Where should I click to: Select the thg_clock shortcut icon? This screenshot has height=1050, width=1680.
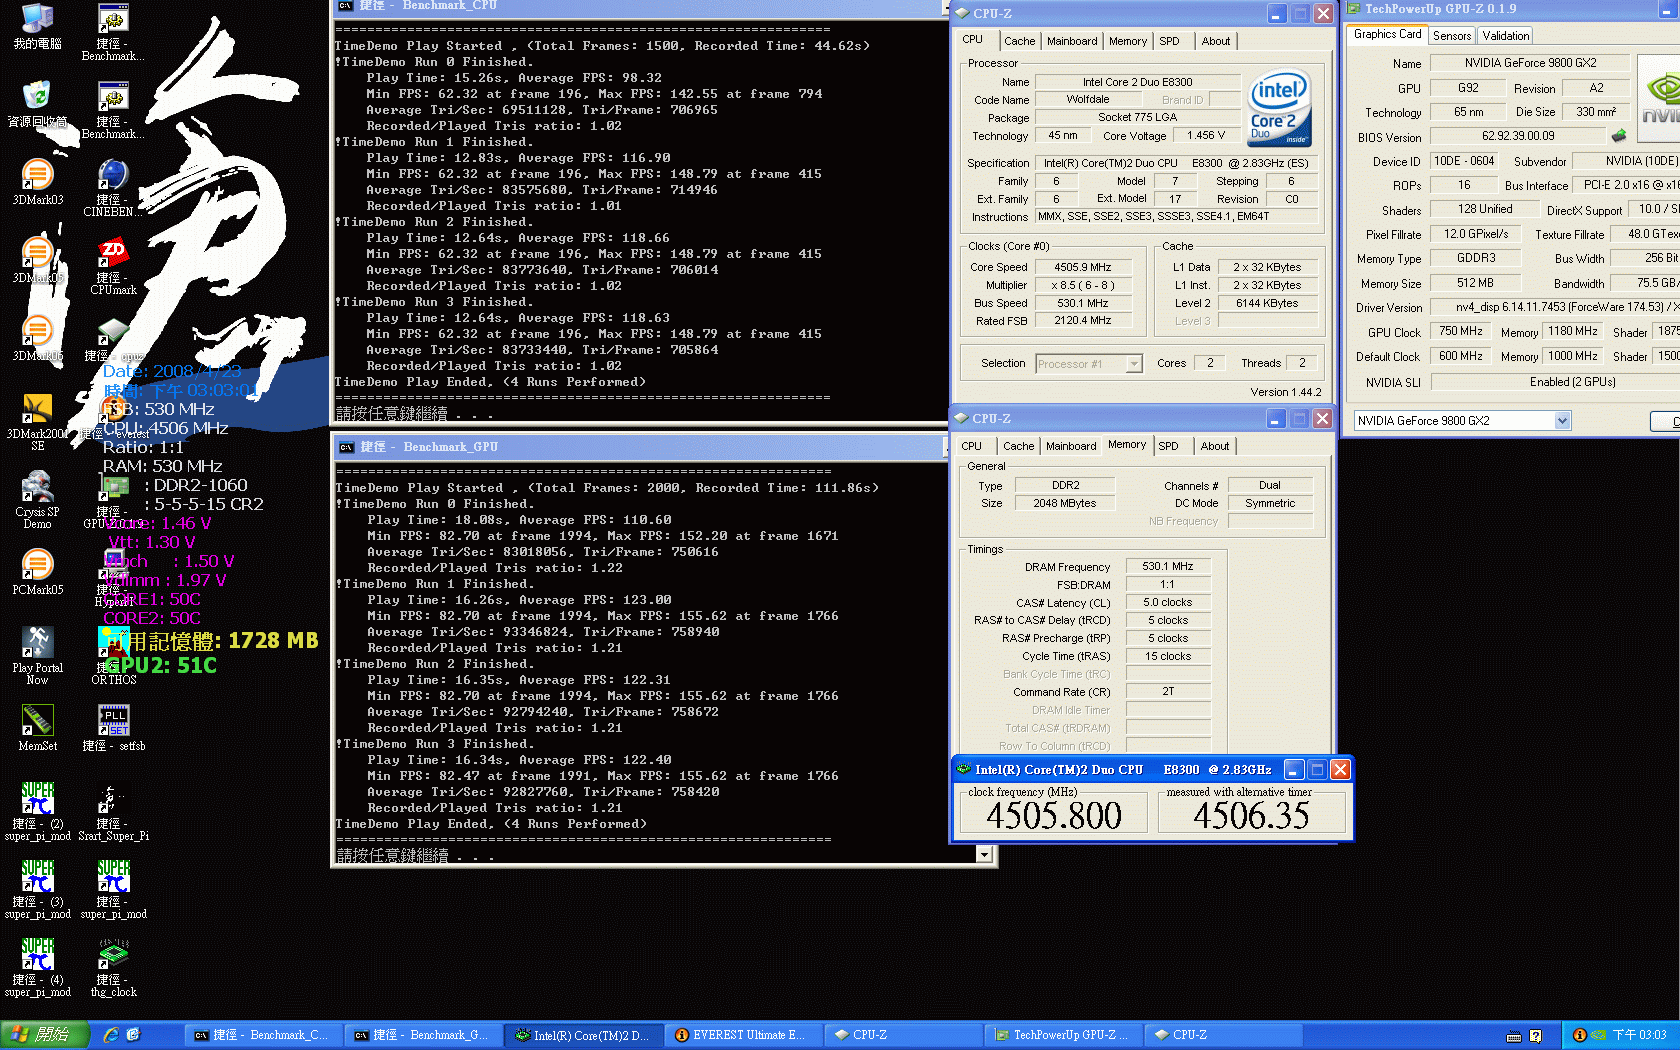click(113, 968)
